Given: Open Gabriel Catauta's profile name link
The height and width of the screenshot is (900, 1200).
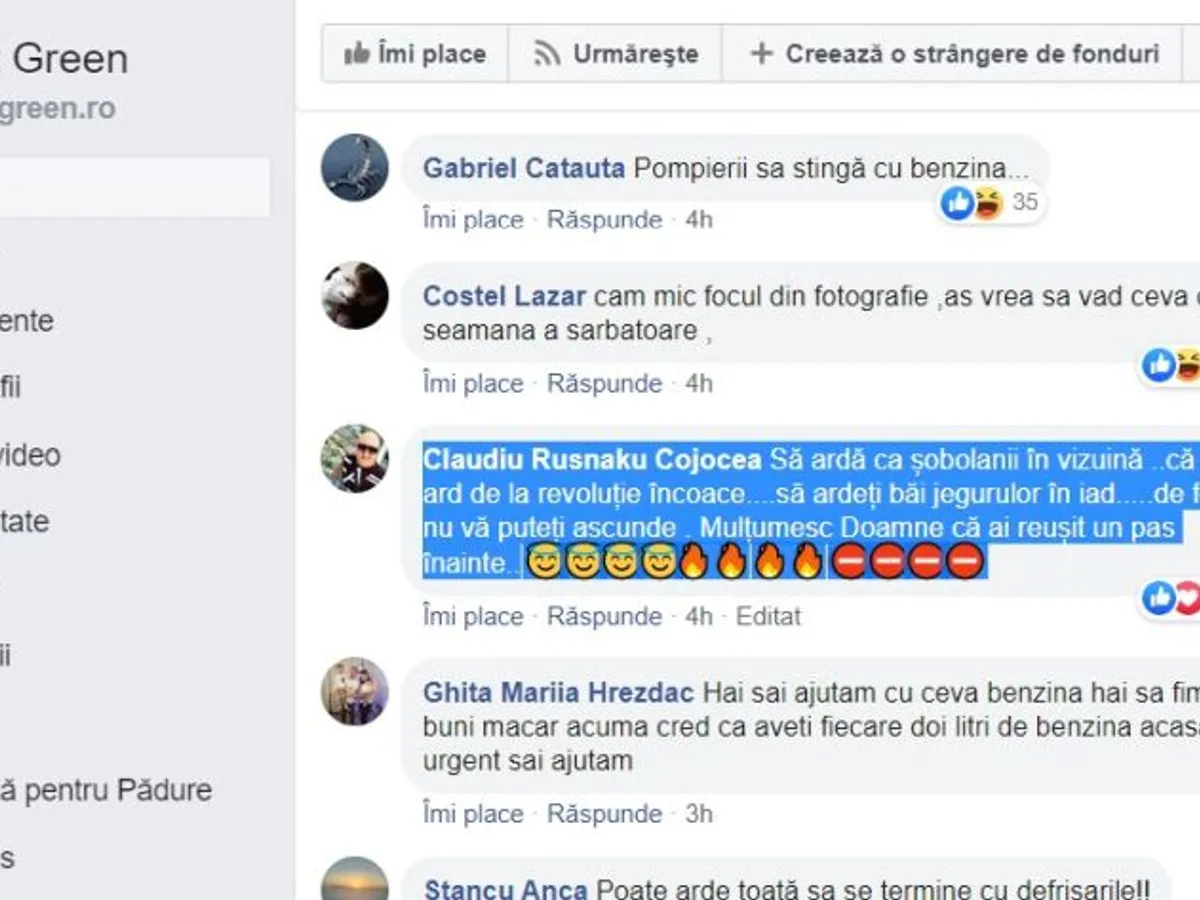Looking at the screenshot, I should click(x=524, y=168).
